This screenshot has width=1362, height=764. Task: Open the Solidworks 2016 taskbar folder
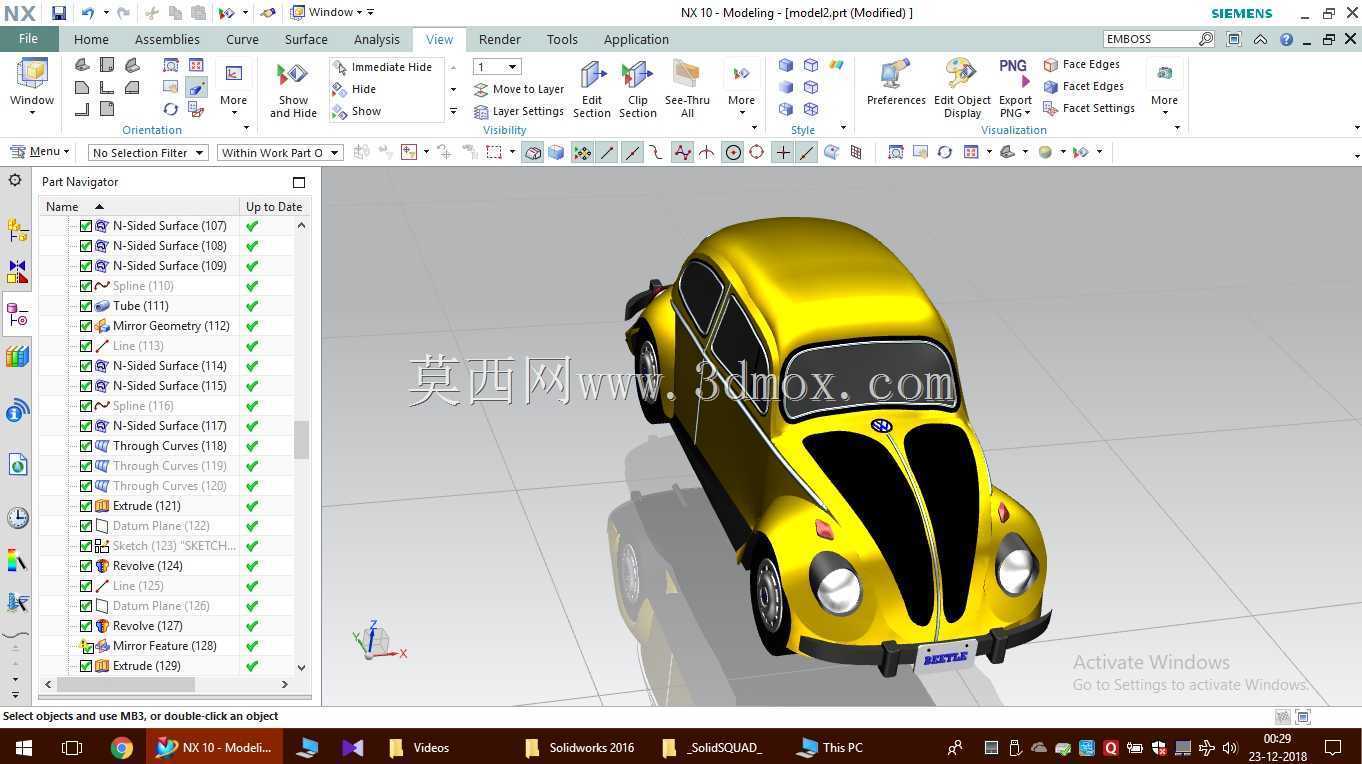pyautogui.click(x=579, y=747)
